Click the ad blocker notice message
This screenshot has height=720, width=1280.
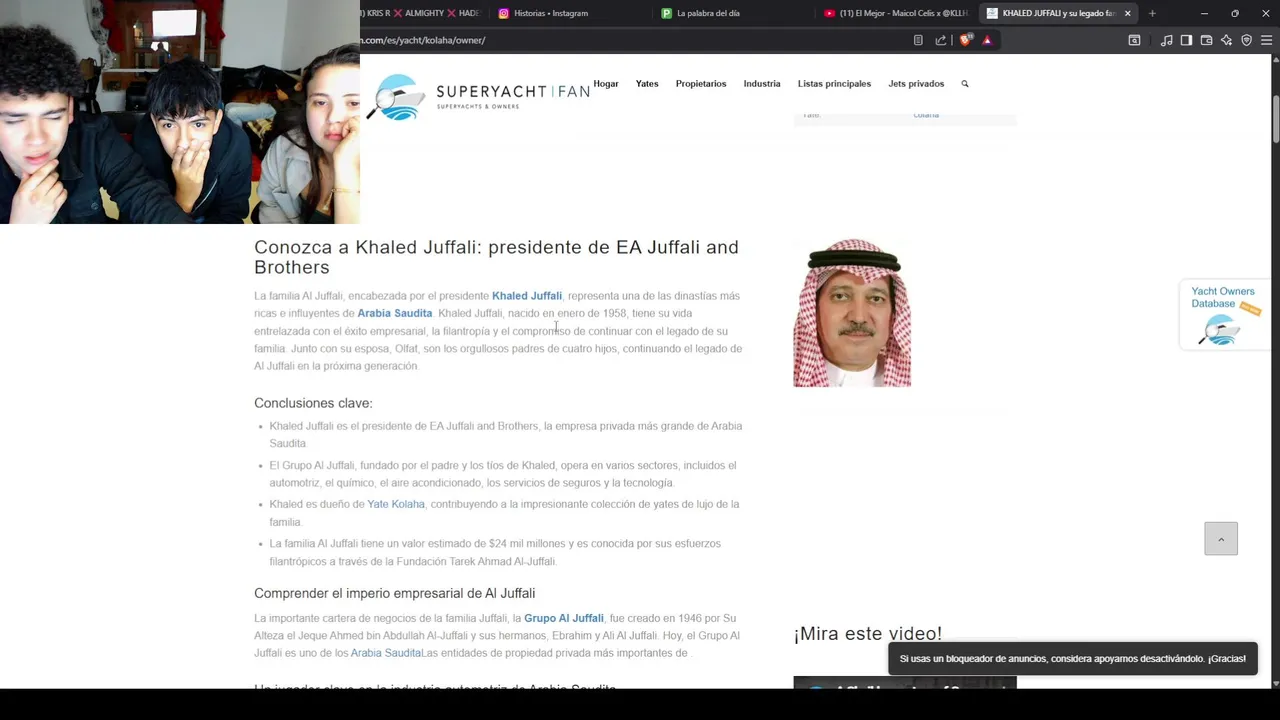tap(1073, 659)
